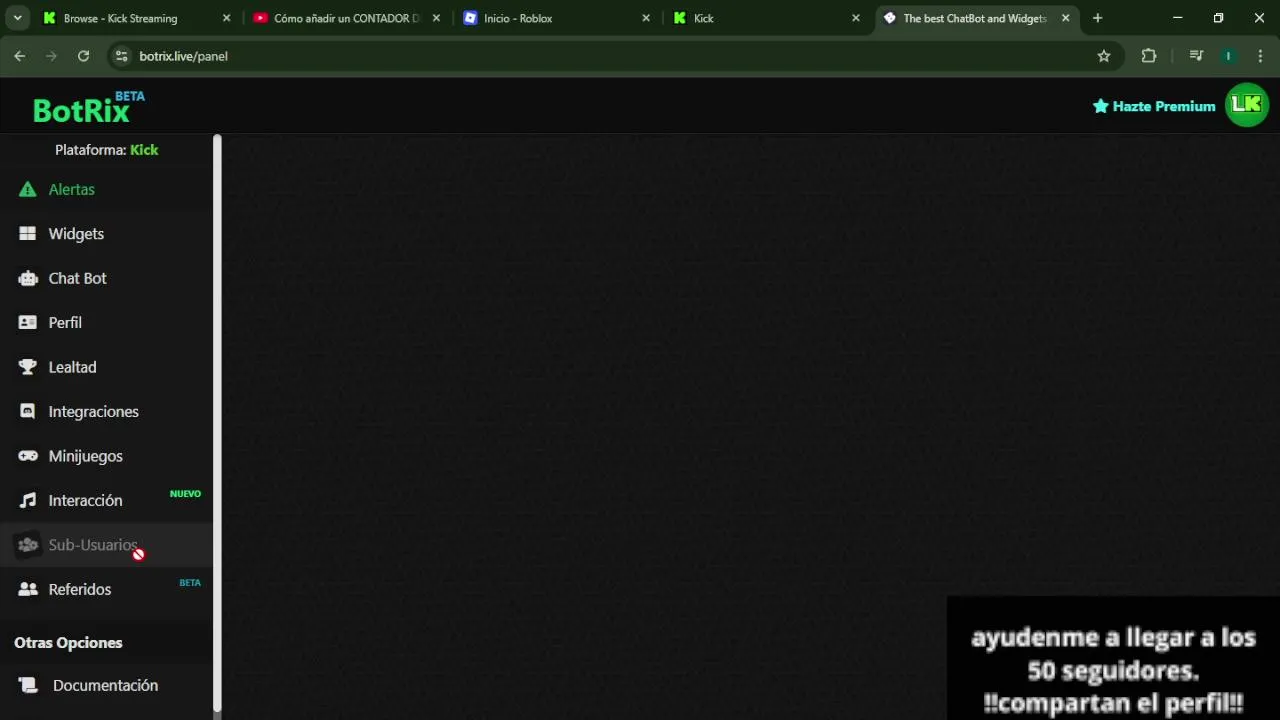Click the Minijuegos gamepad icon
1280x720 pixels.
pyautogui.click(x=28, y=456)
